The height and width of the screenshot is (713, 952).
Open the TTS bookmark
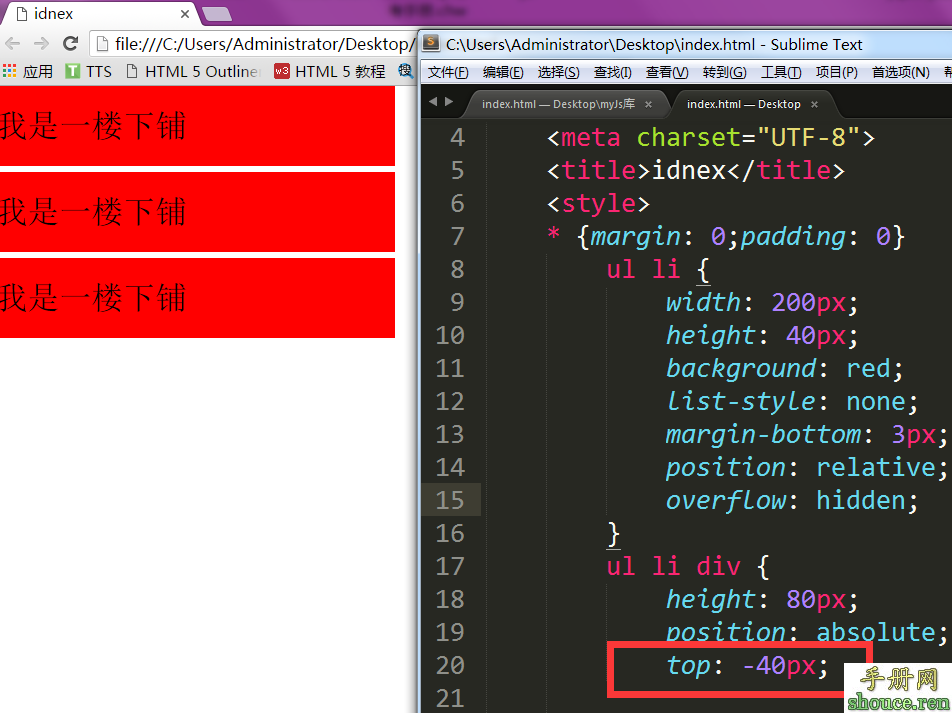88,71
